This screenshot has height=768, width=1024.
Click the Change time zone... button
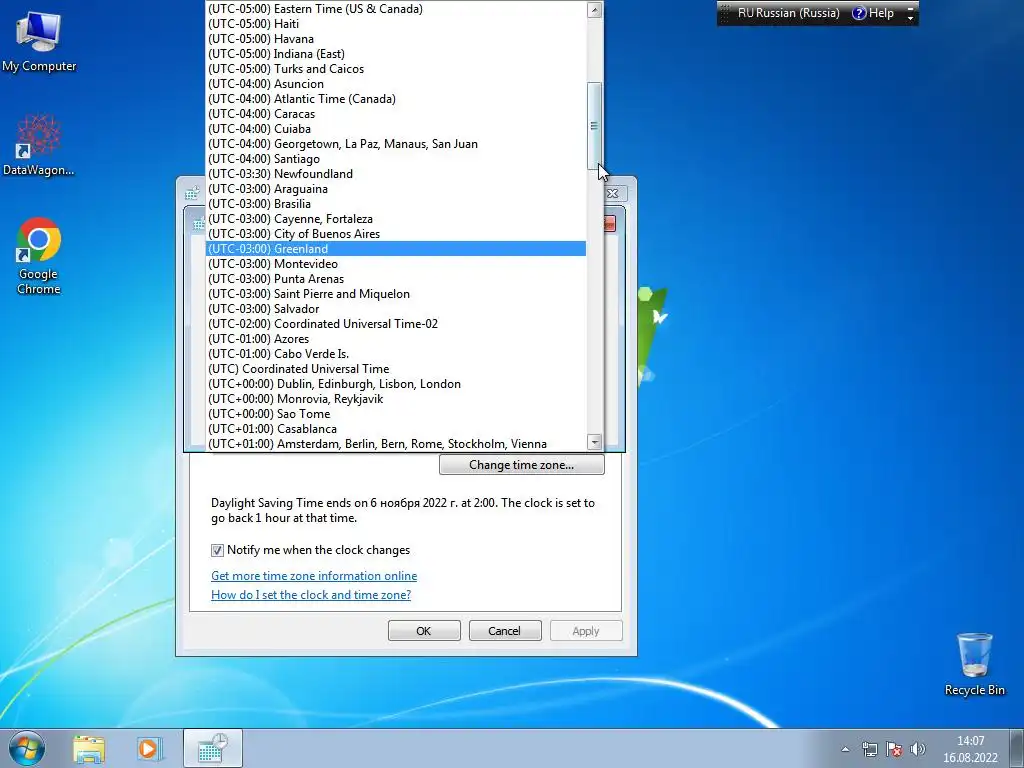click(522, 465)
